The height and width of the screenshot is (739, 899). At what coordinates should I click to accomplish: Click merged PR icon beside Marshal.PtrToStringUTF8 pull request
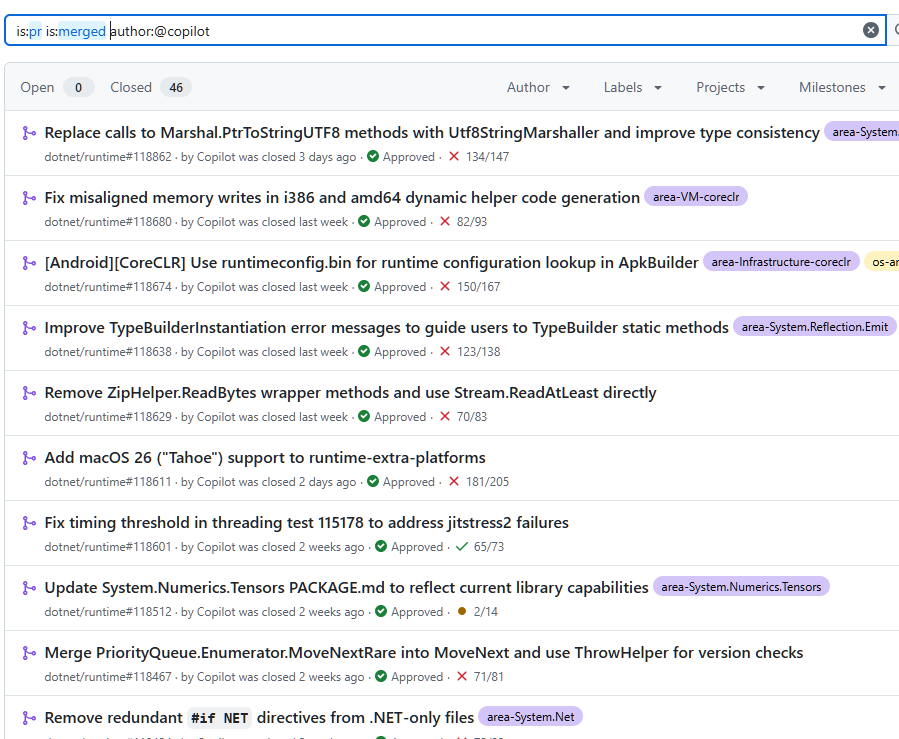(x=29, y=133)
